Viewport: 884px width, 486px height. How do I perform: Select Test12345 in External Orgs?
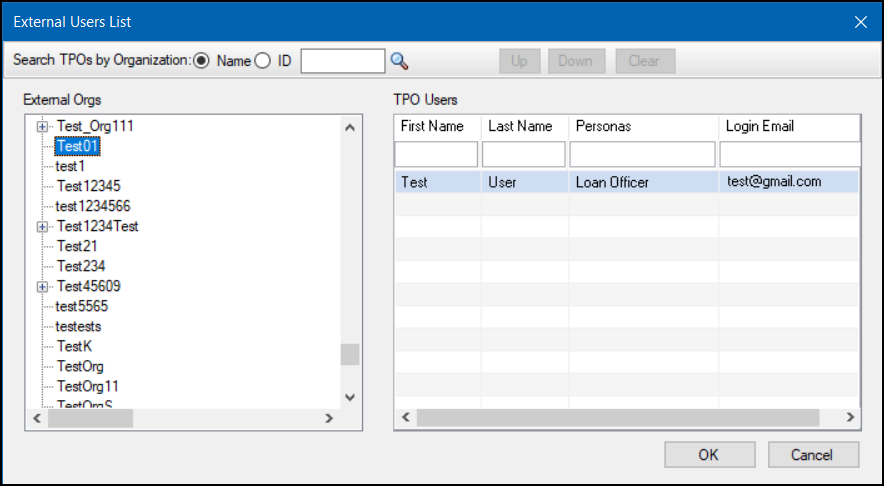pos(88,187)
